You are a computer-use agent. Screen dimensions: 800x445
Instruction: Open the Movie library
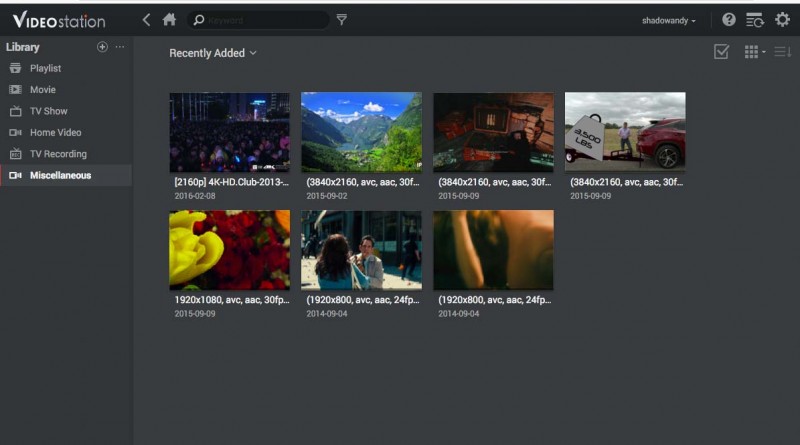42,90
